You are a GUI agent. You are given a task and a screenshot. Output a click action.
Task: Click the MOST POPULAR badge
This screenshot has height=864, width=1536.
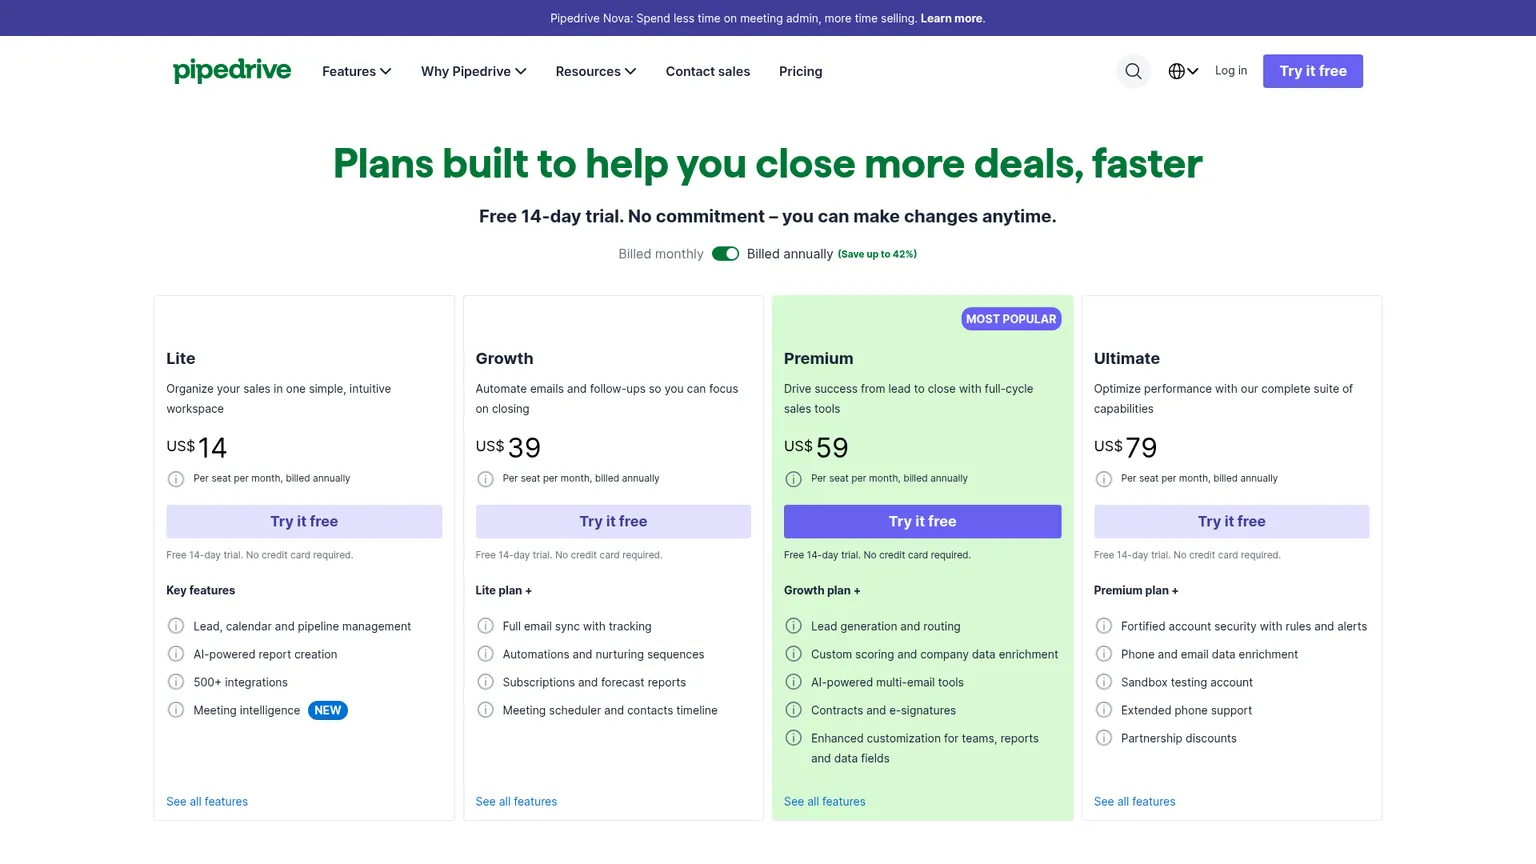[x=1011, y=319]
